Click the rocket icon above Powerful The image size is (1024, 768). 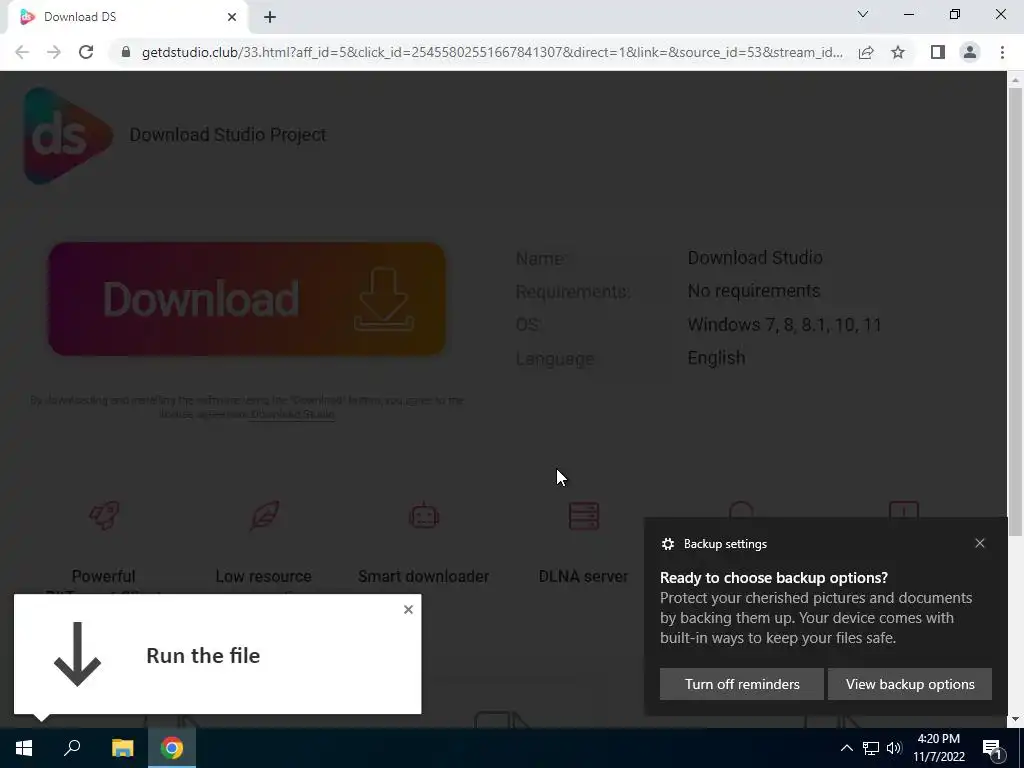pos(104,515)
